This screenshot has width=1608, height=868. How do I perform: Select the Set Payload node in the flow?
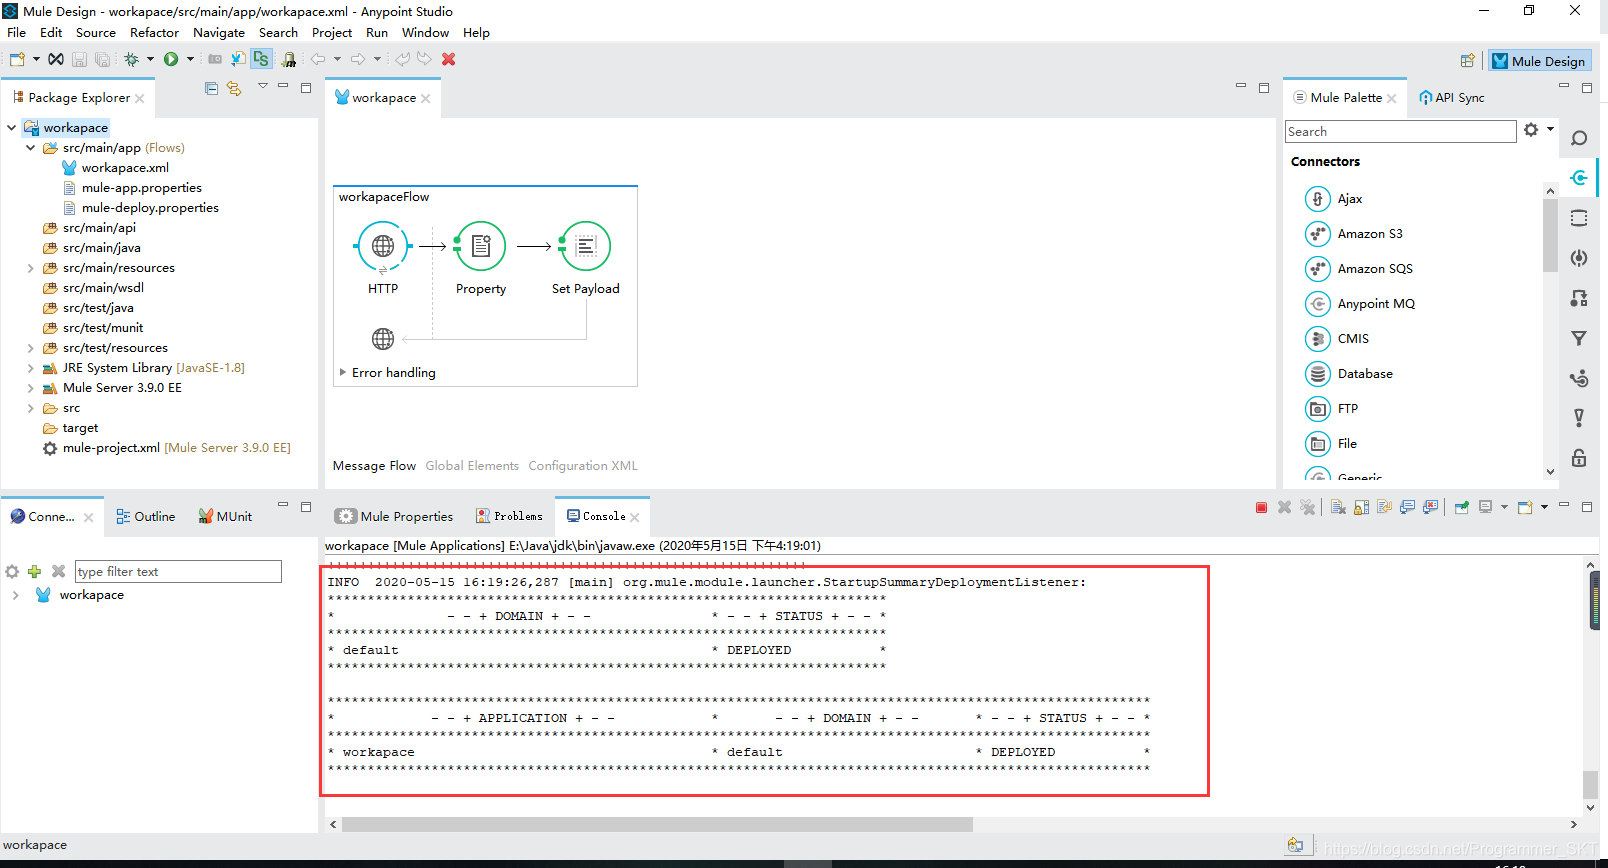point(585,246)
